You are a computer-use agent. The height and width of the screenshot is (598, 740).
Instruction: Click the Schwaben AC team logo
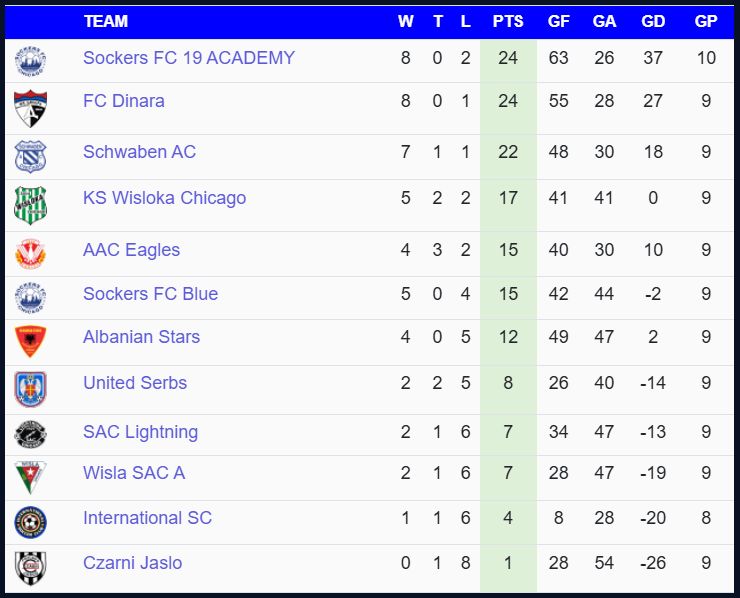click(x=30, y=156)
